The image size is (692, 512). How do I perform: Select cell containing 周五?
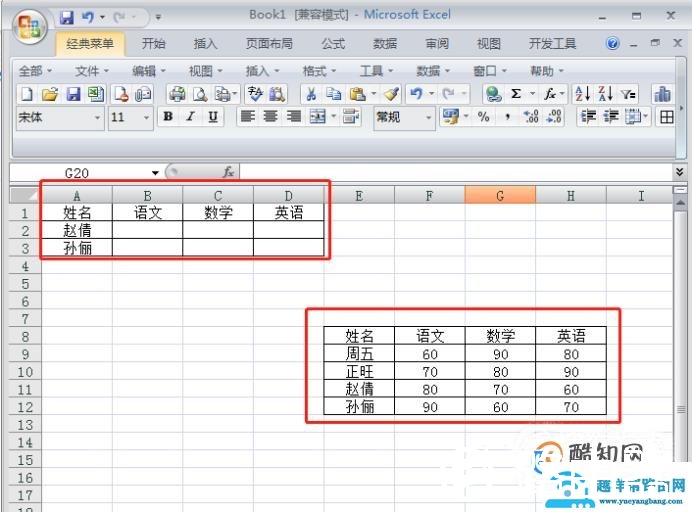(x=359, y=354)
